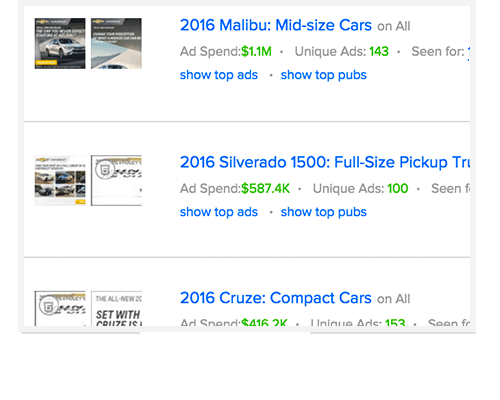500x400 pixels.
Task: Open Cruze HTML5 ad thumbnail
Action: pyautogui.click(x=60, y=308)
